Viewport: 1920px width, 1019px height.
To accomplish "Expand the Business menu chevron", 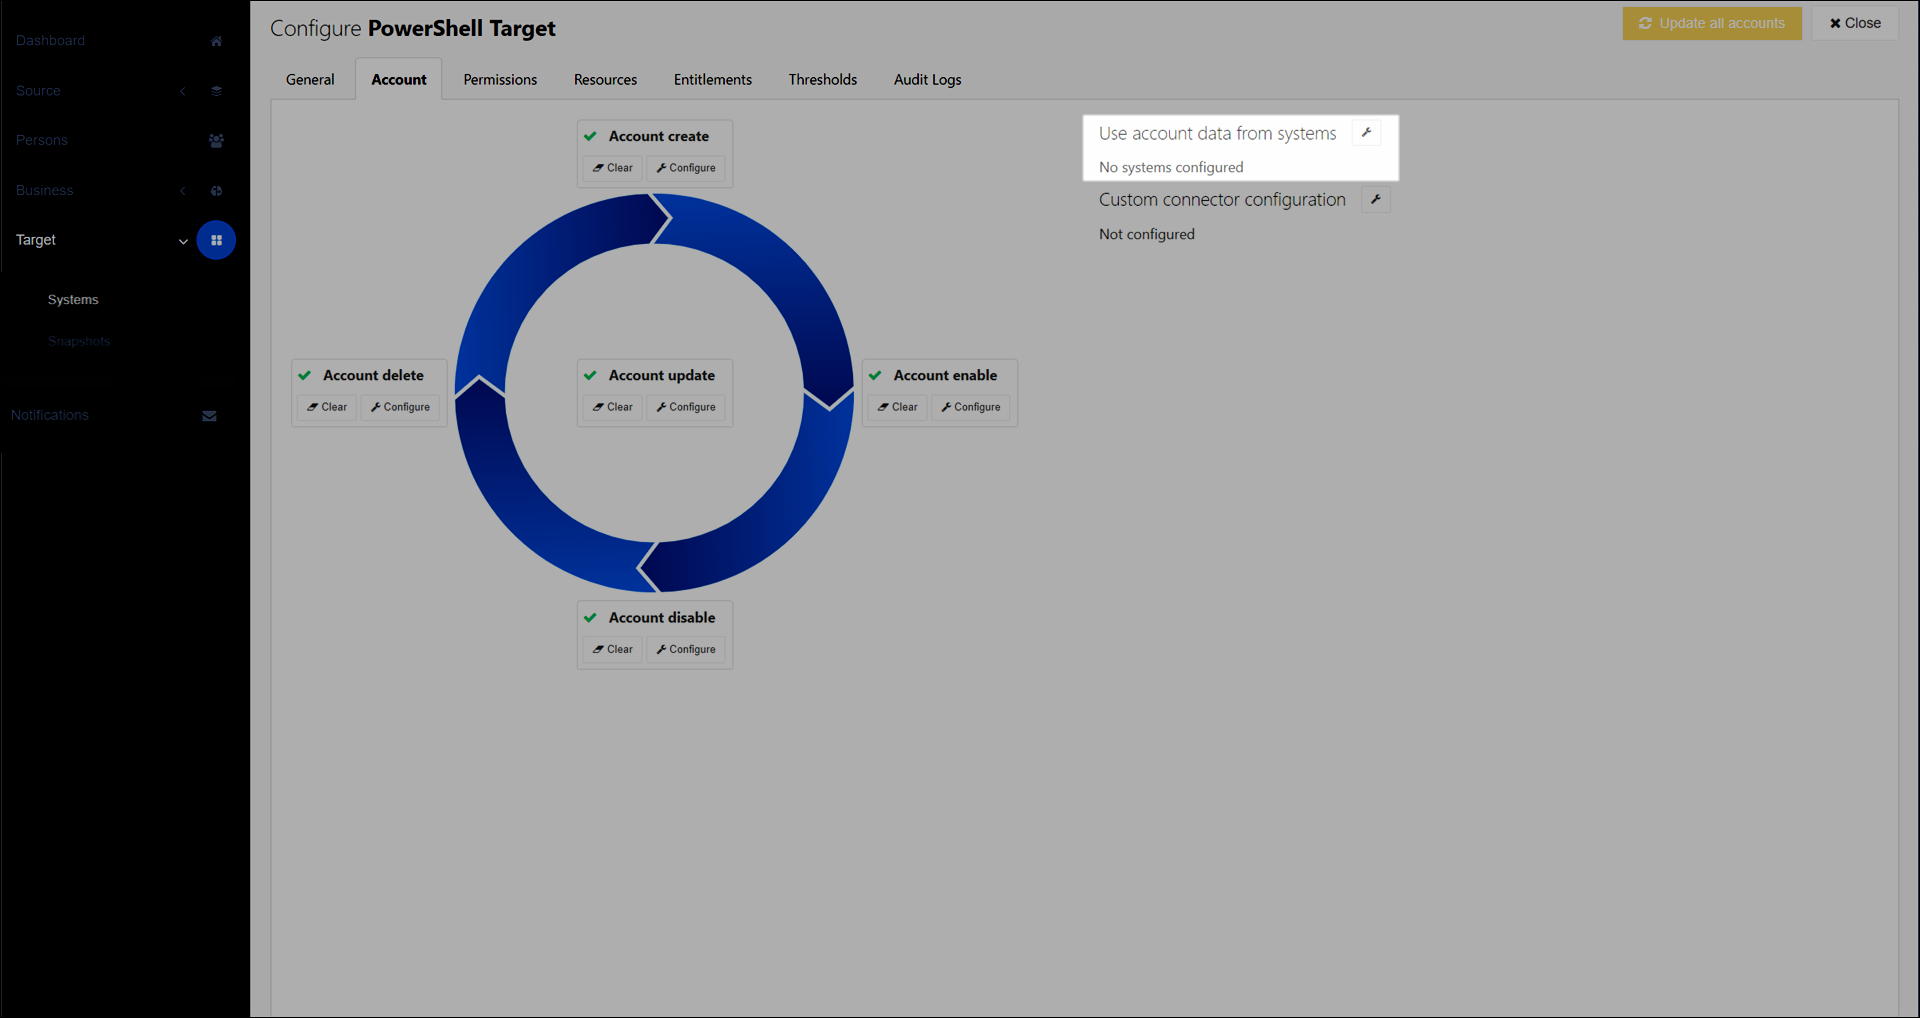I will (183, 191).
